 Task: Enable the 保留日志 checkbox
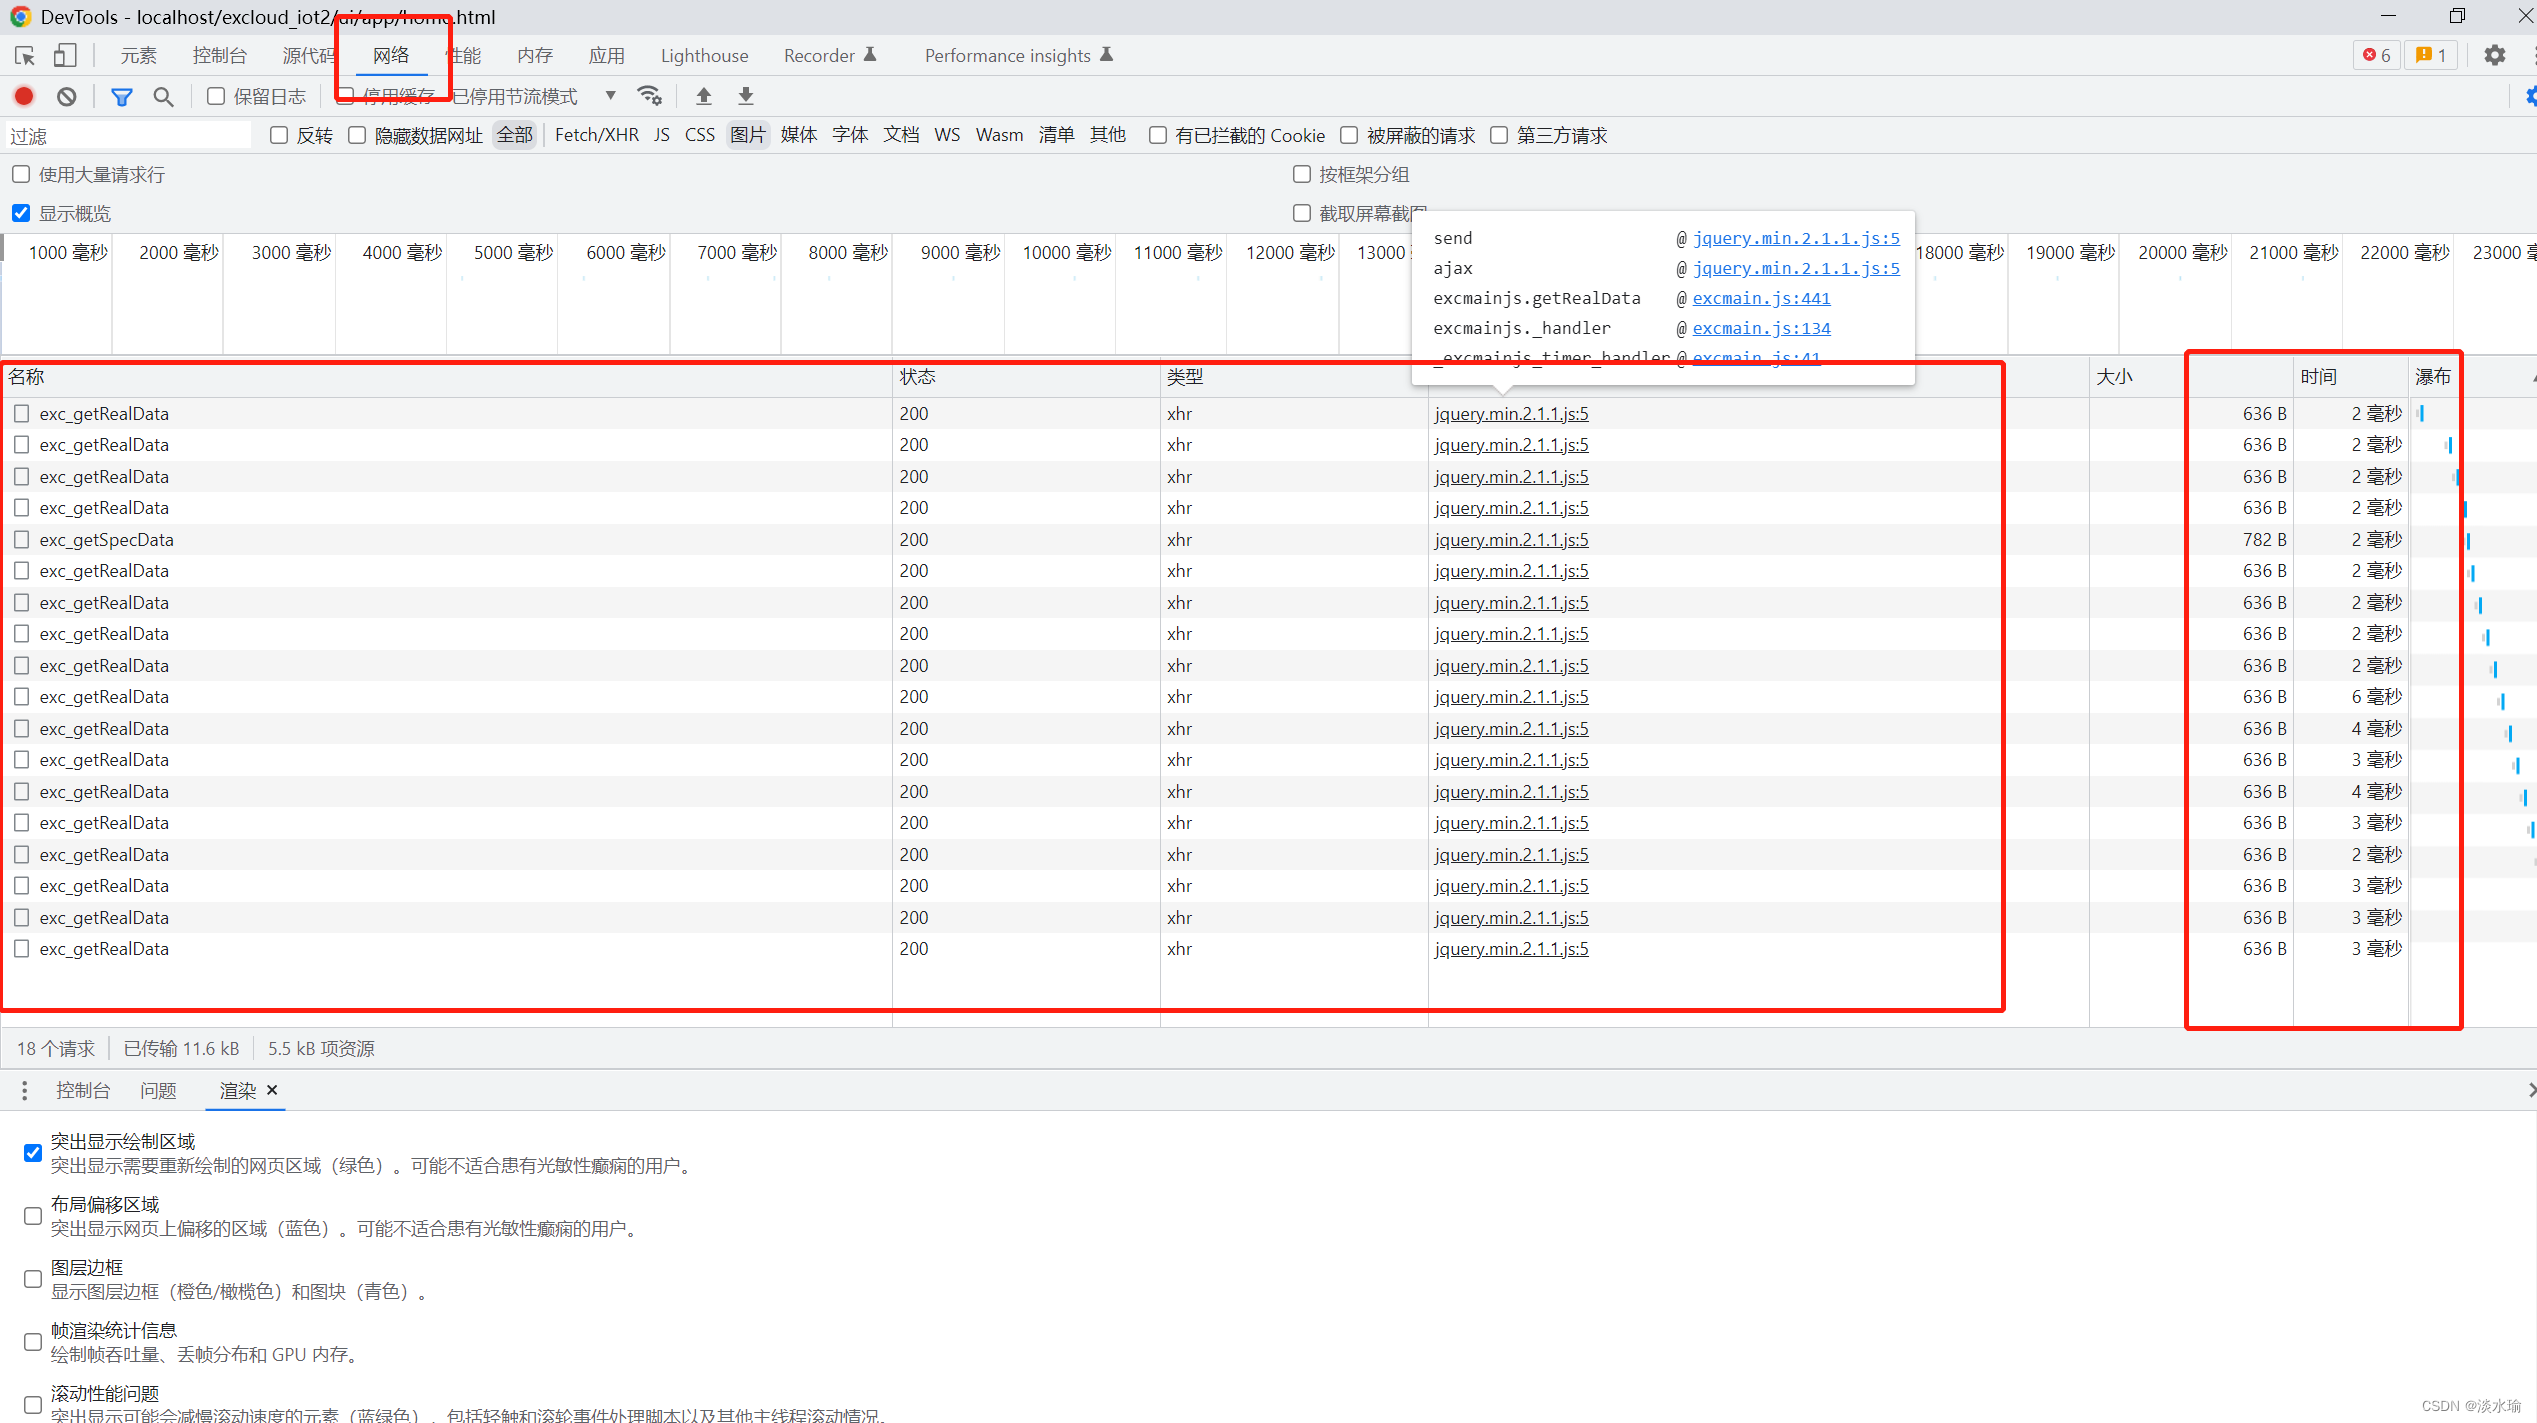point(216,96)
